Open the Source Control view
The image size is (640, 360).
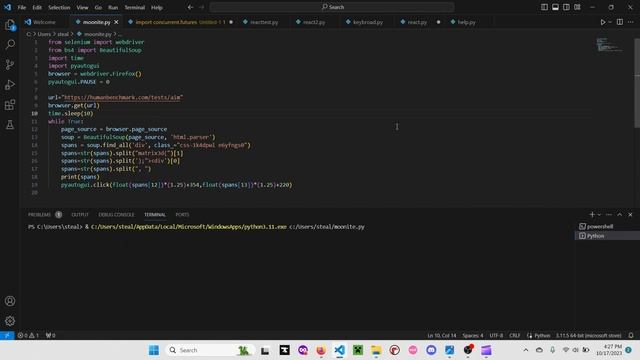click(10, 64)
